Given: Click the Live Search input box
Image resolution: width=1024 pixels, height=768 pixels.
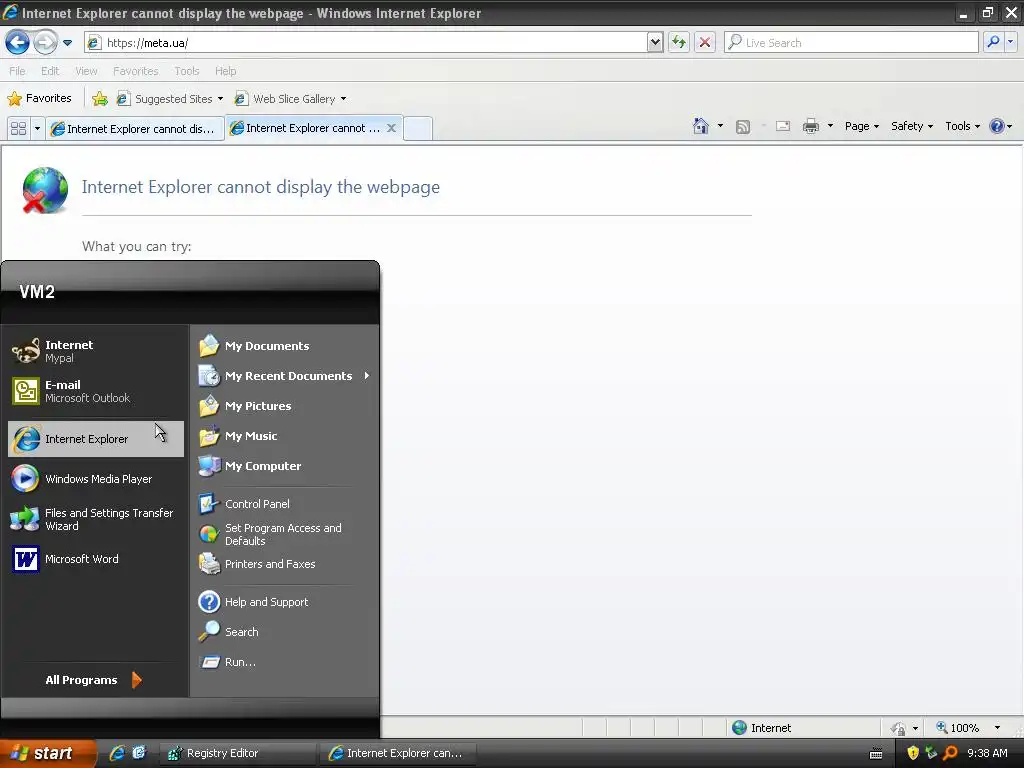Looking at the screenshot, I should pos(852,43).
